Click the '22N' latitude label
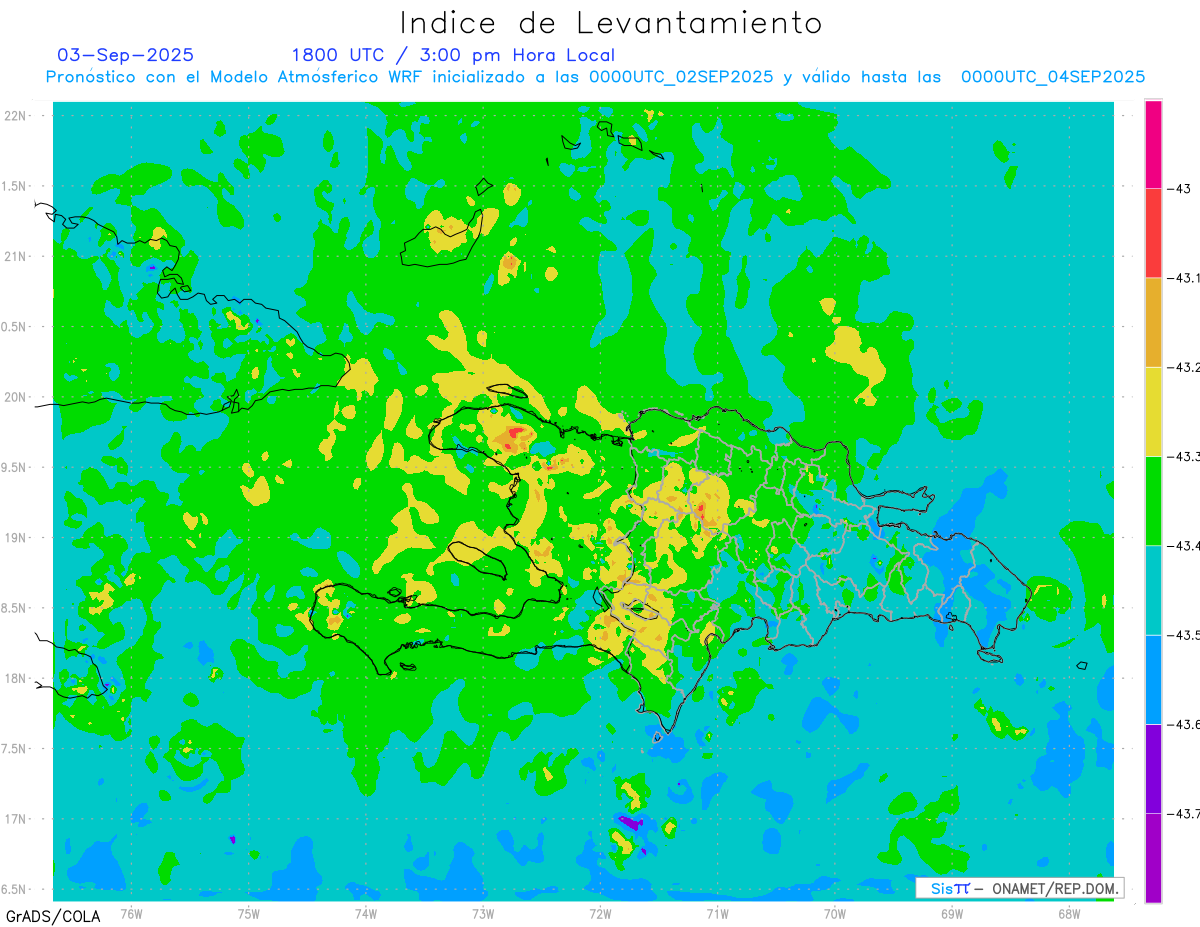The height and width of the screenshot is (927, 1200). pos(16,115)
